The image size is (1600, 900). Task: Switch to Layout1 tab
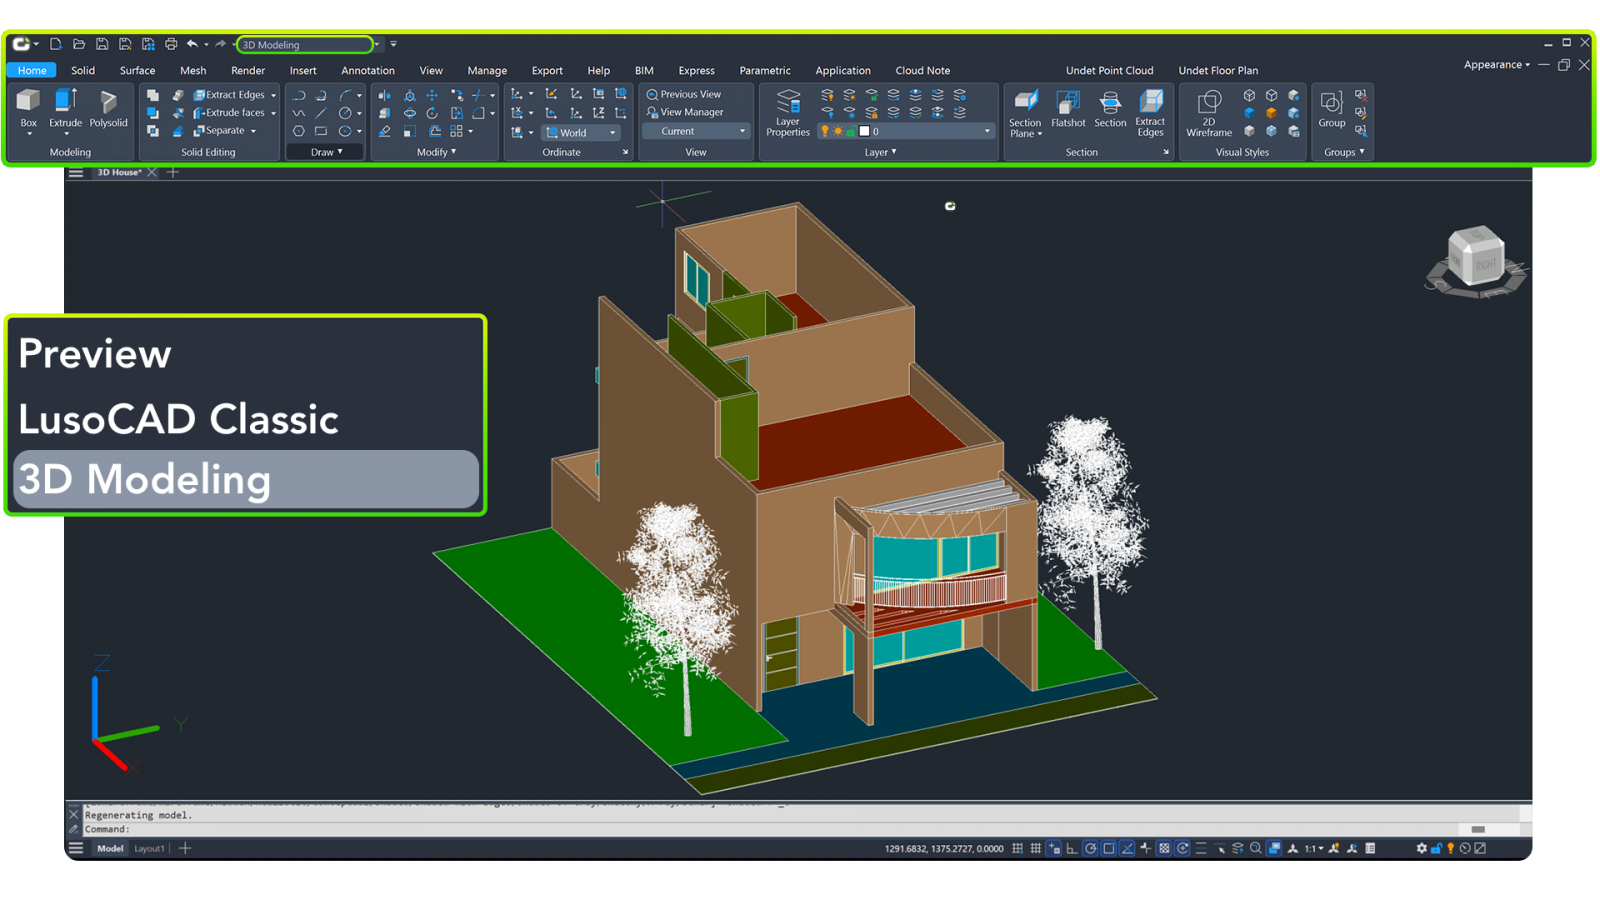point(149,848)
